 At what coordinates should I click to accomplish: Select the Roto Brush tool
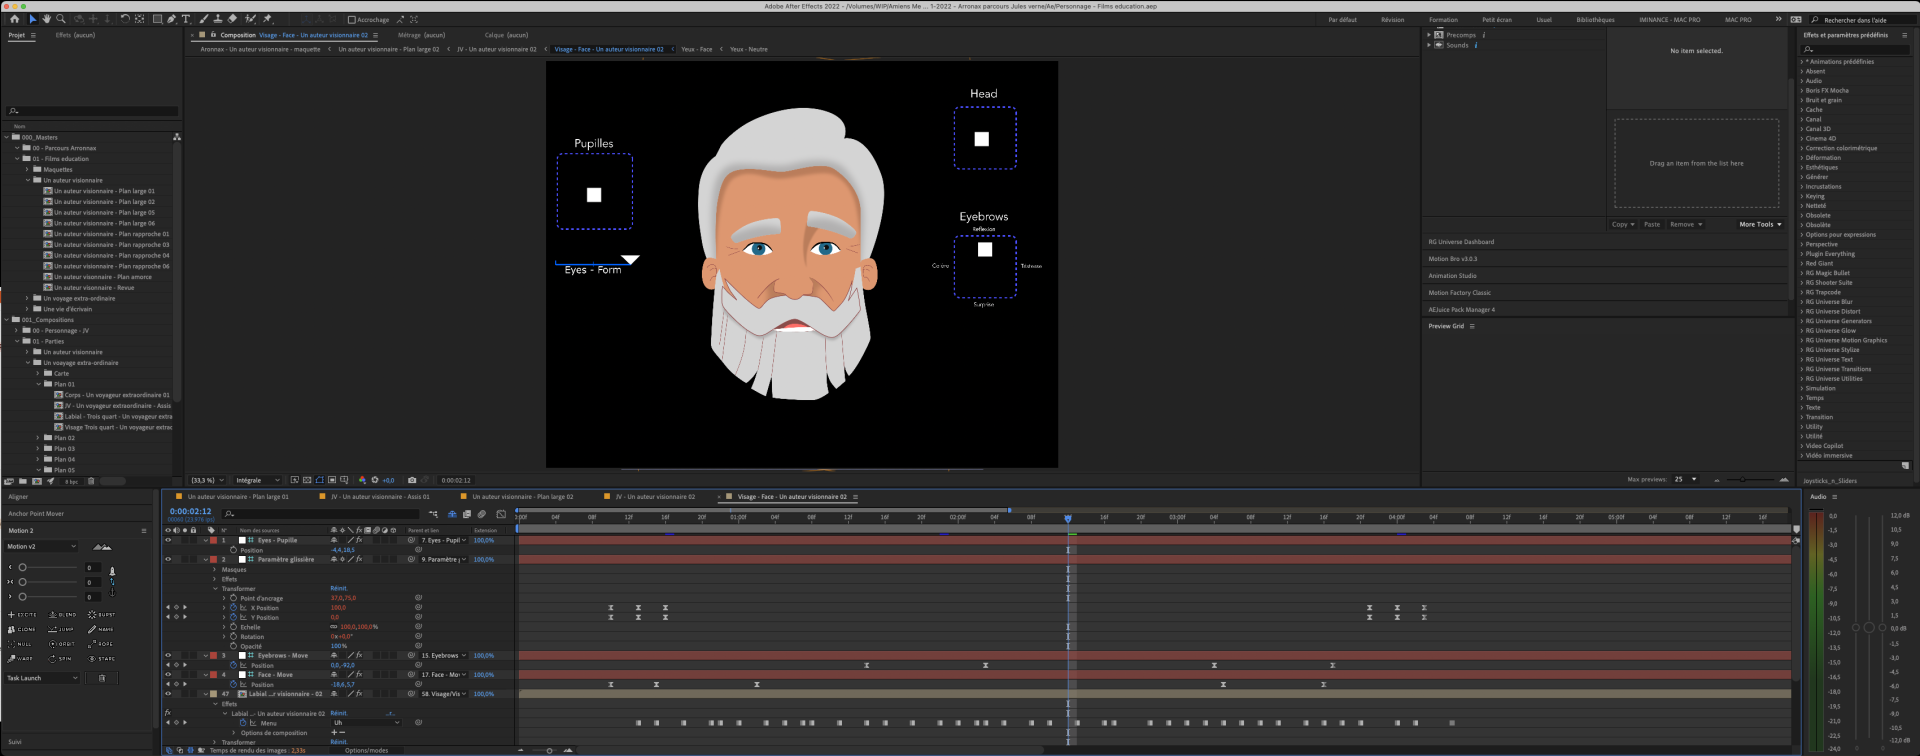pos(250,19)
